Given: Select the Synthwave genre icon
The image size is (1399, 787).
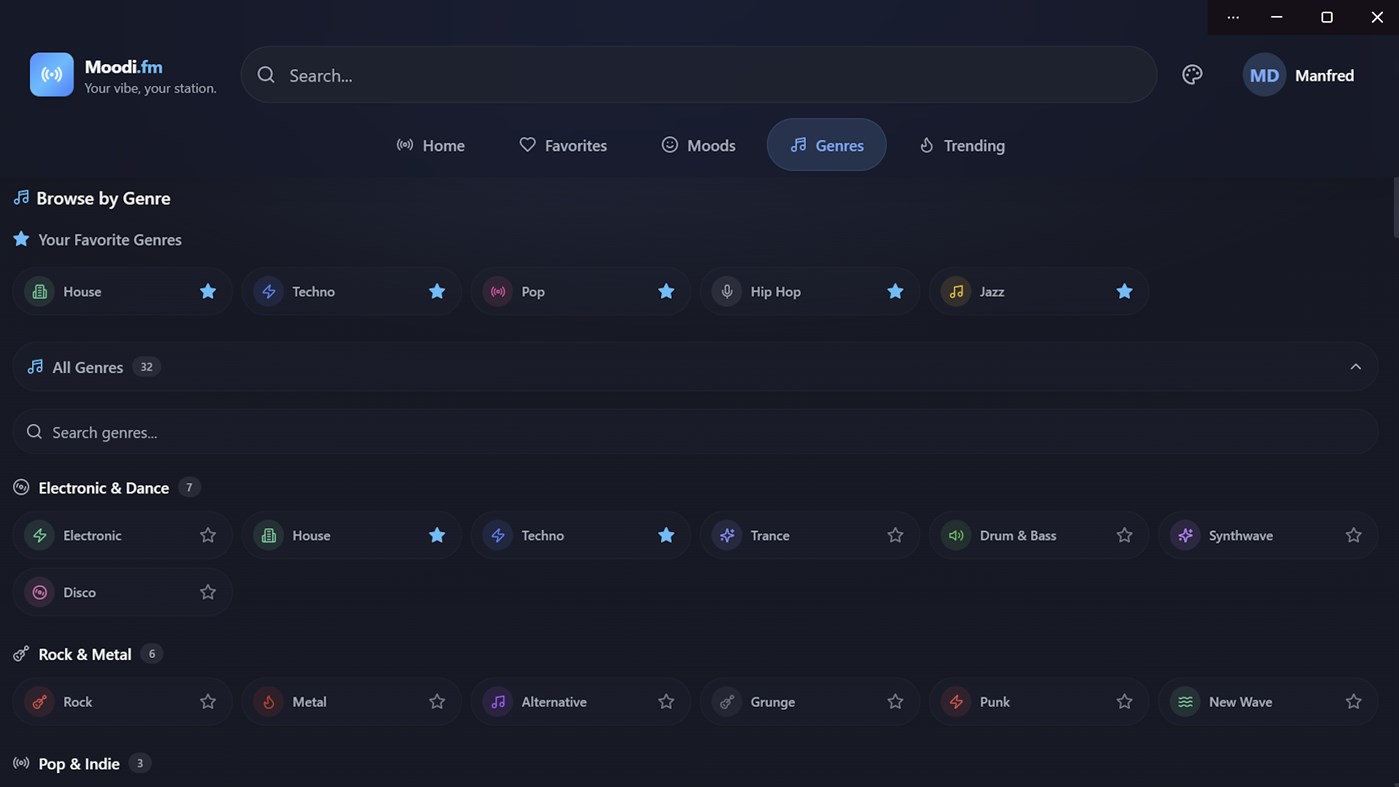Looking at the screenshot, I should click(x=1185, y=535).
